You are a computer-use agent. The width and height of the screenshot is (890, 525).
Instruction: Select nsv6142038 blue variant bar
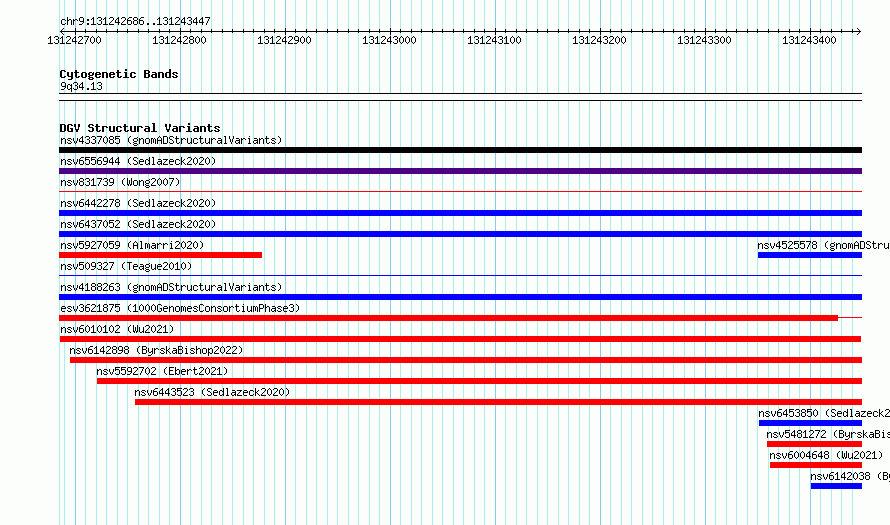[x=836, y=486]
